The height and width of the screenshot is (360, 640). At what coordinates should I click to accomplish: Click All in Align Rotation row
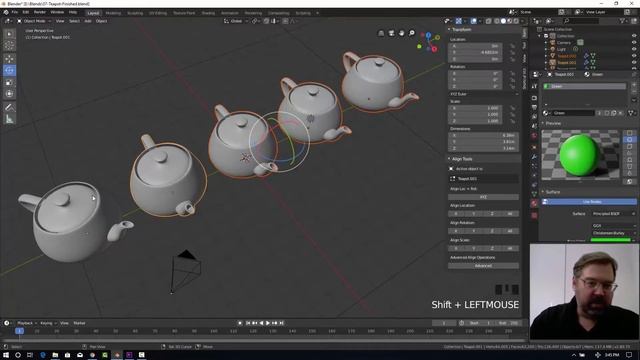coord(510,231)
